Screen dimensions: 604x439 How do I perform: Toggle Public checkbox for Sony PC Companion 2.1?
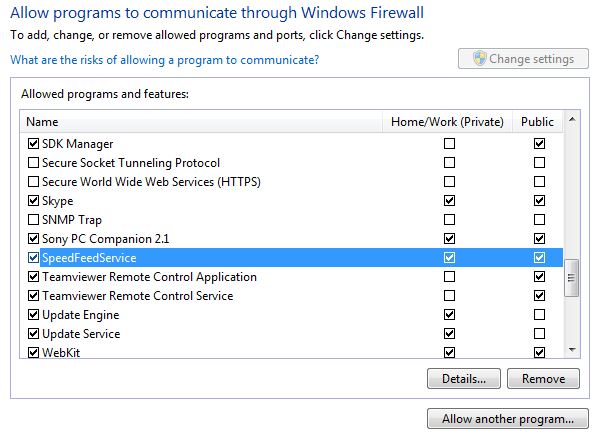coord(539,239)
